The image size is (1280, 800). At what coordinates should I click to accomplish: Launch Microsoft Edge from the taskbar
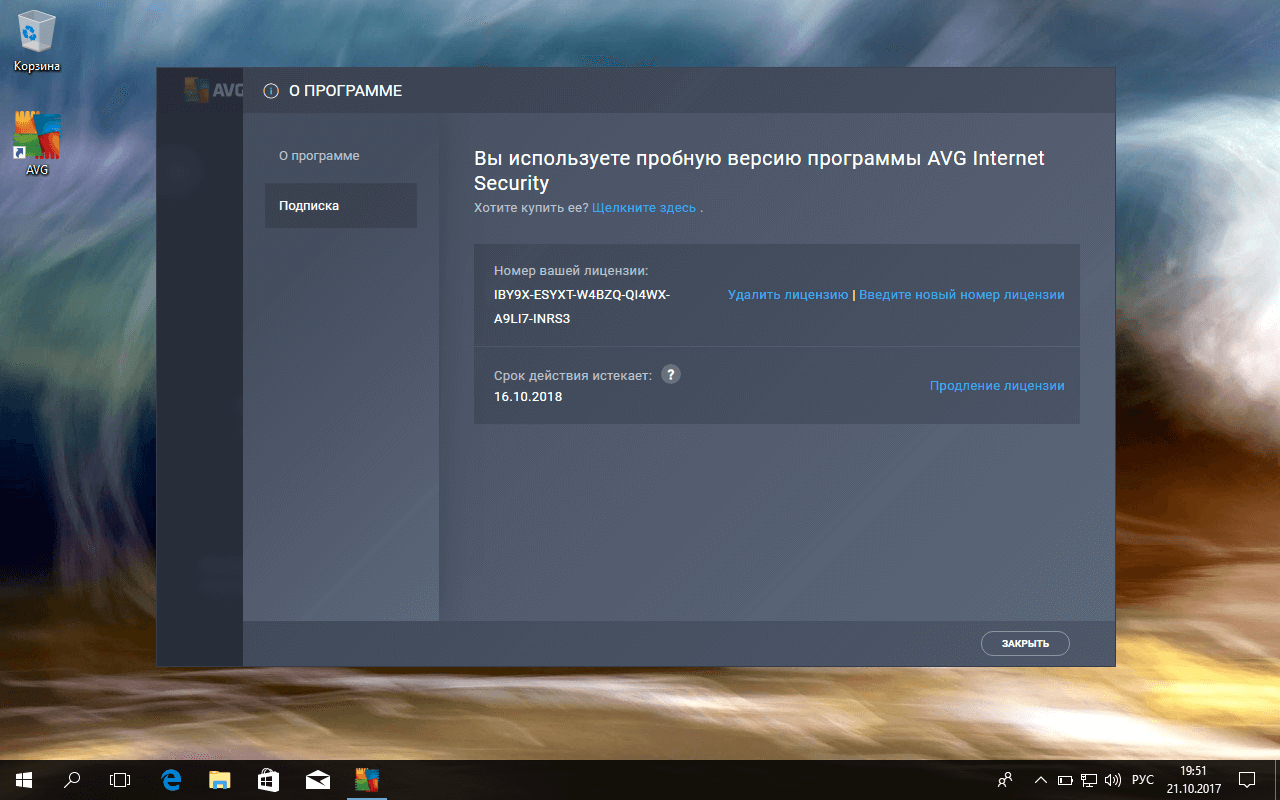tap(171, 779)
